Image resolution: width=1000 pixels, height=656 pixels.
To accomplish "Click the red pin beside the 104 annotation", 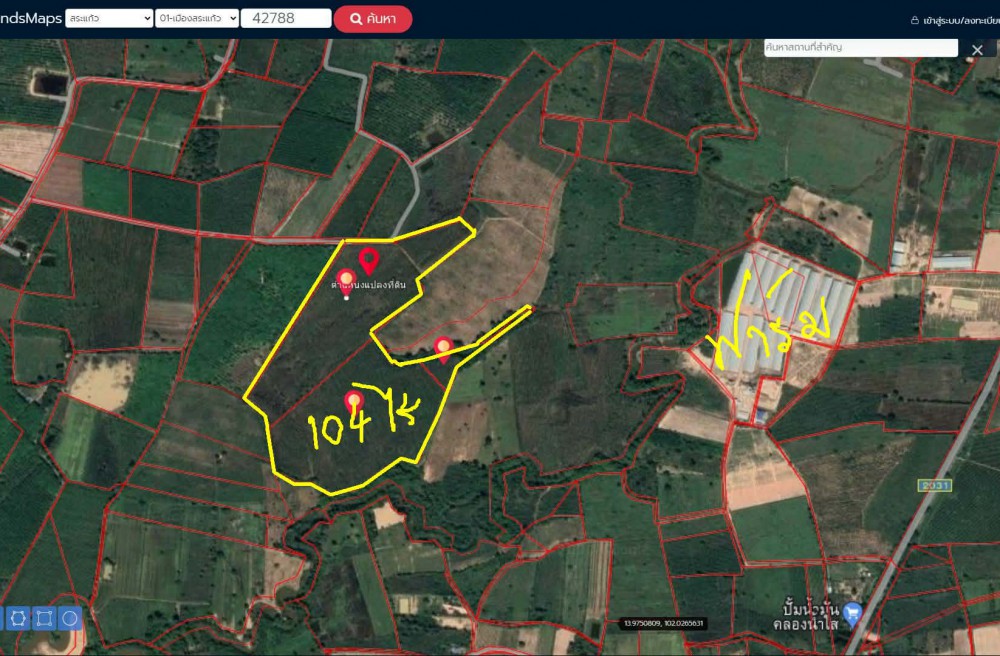I will pos(353,401).
